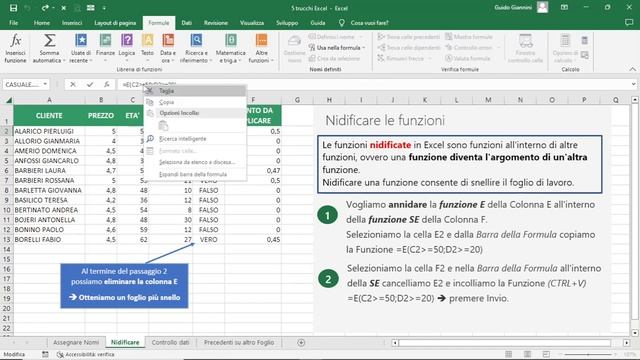Choose Taglia in the context menu
This screenshot has width=640, height=360.
point(195,91)
